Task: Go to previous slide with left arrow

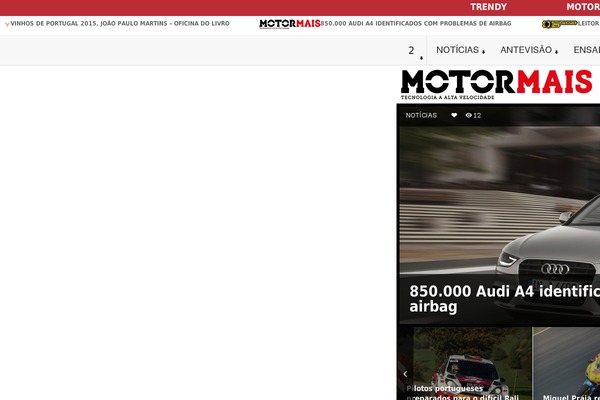Action: click(405, 374)
